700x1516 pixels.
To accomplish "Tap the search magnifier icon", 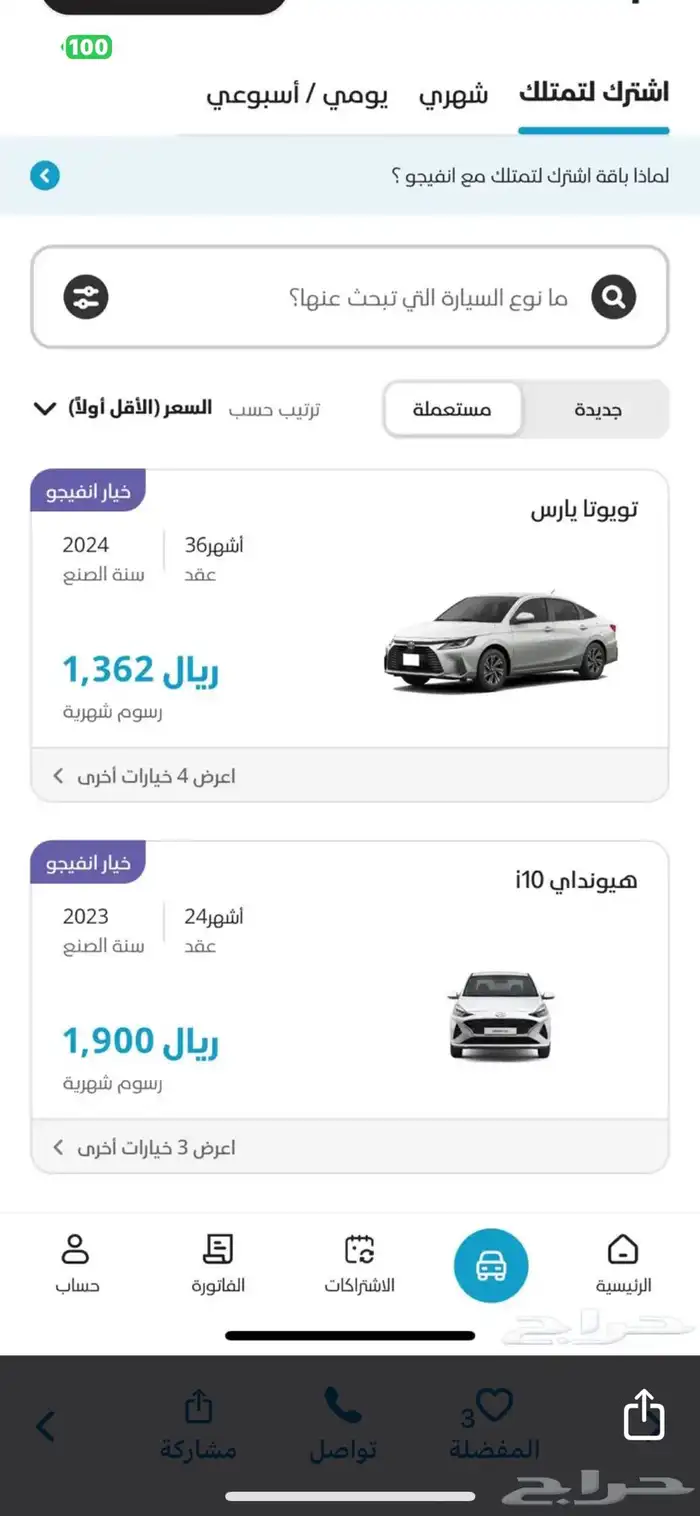I will tap(613, 297).
